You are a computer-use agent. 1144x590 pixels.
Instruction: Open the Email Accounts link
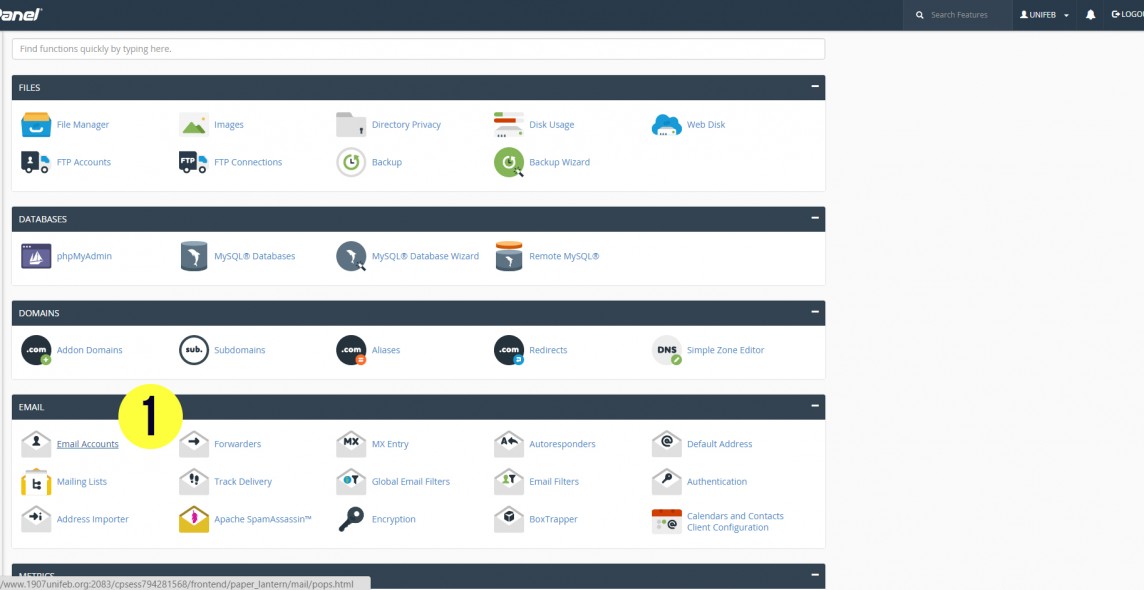[x=87, y=444]
